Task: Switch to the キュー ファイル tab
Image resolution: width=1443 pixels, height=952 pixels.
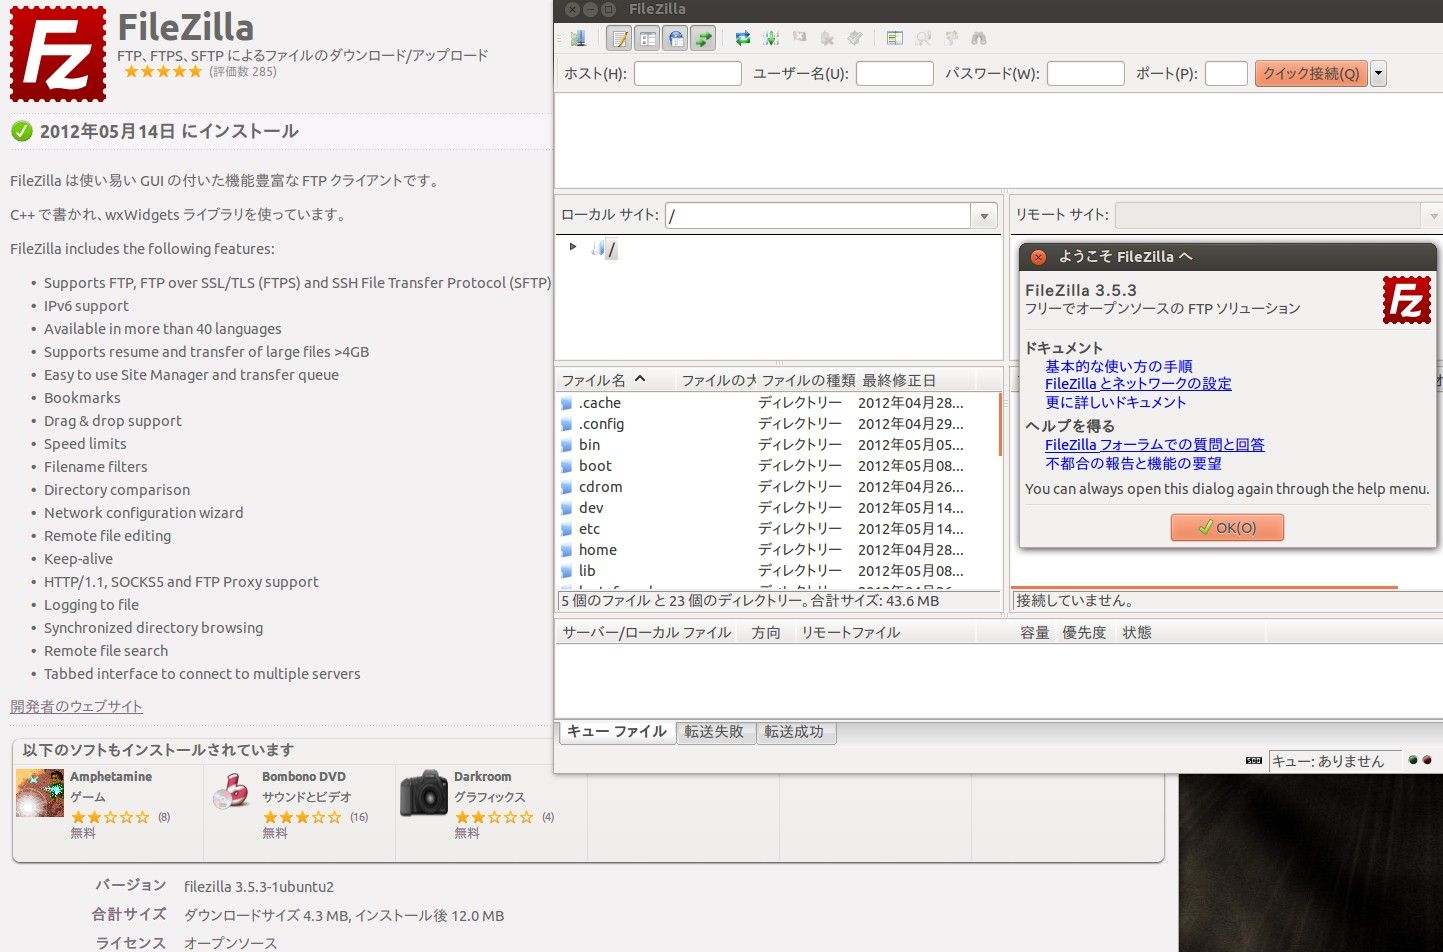Action: tap(617, 732)
